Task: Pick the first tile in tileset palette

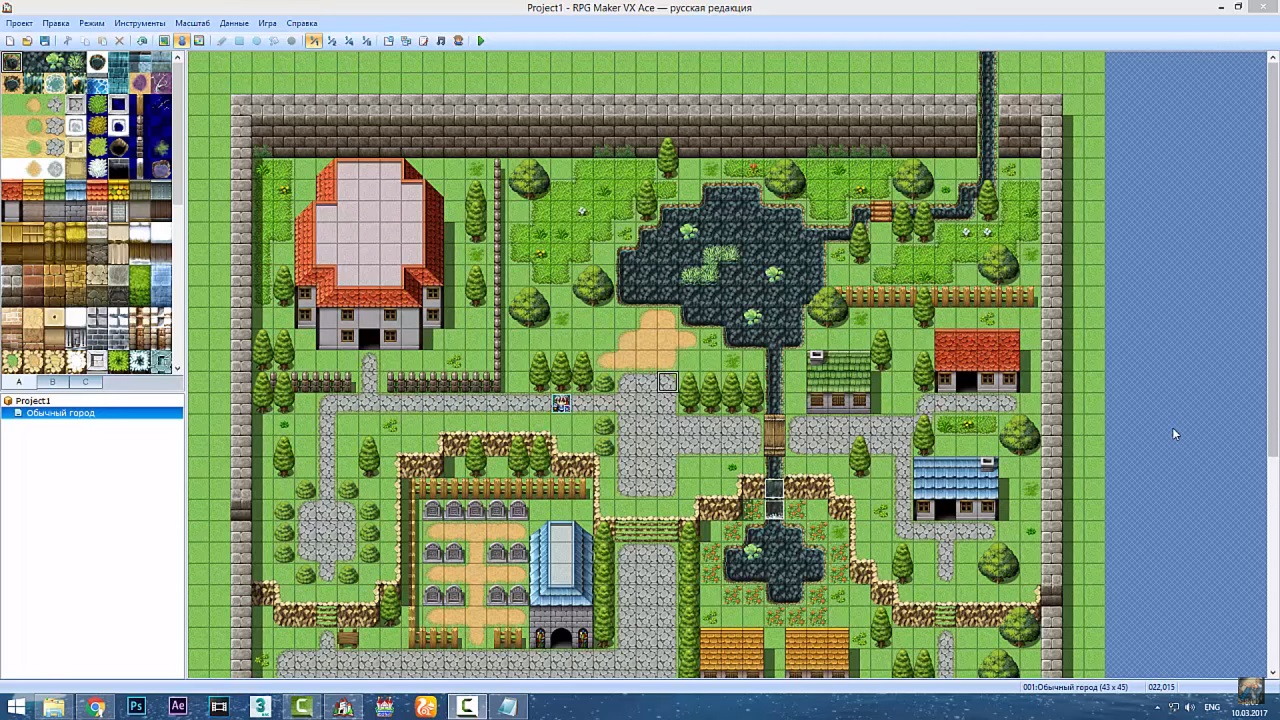Action: point(11,62)
